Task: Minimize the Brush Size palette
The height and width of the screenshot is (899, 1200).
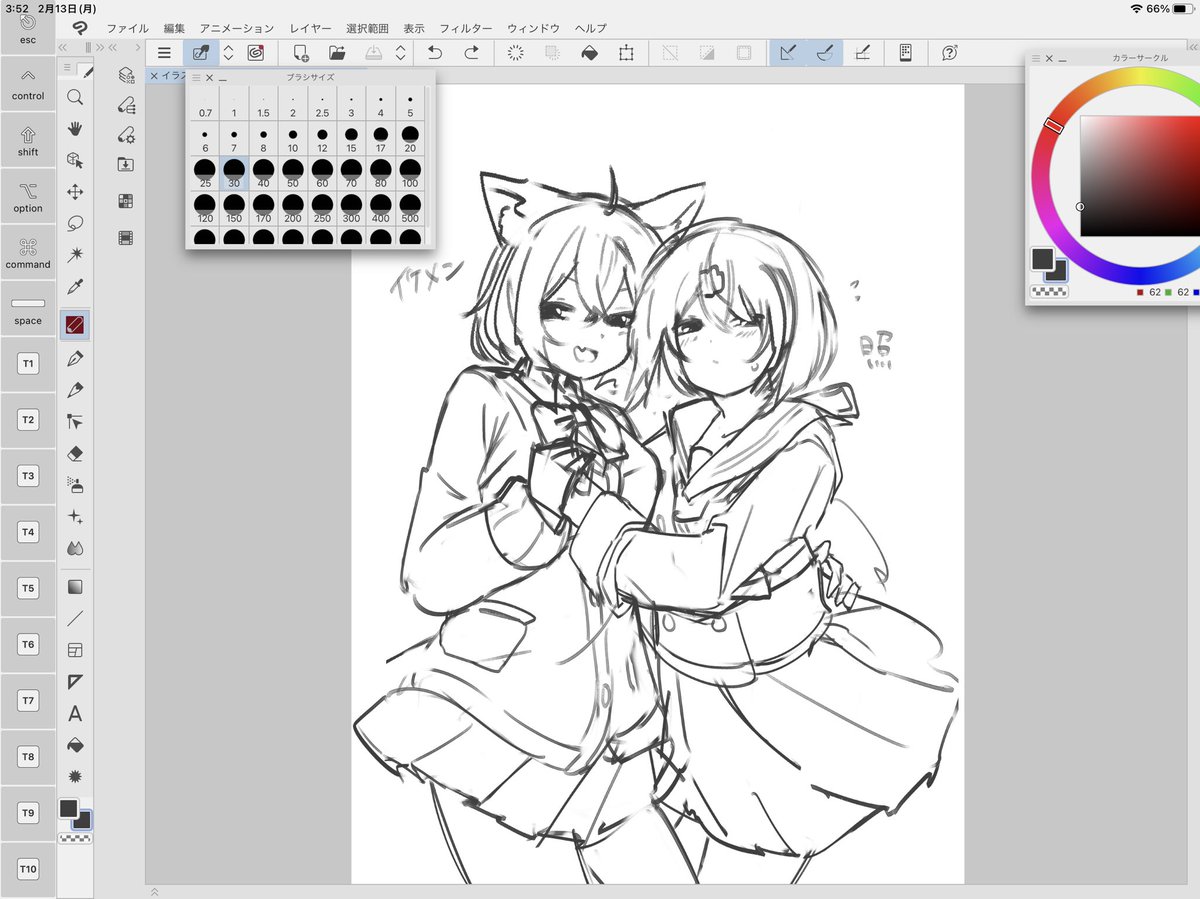Action: tap(222, 78)
